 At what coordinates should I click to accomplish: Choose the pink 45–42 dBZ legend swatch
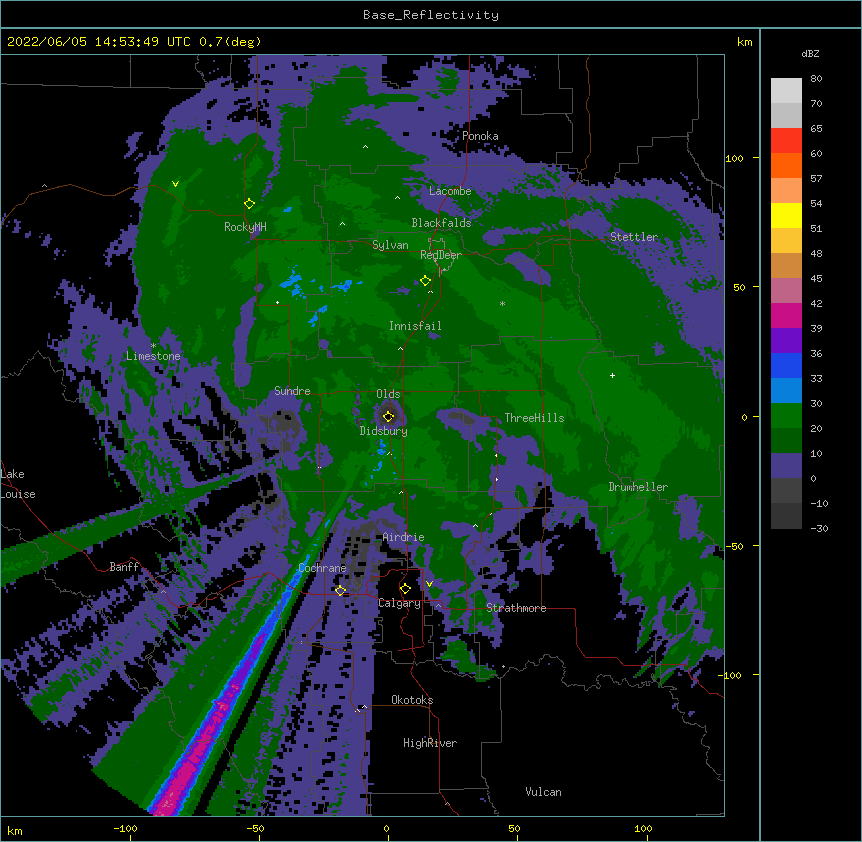(786, 291)
